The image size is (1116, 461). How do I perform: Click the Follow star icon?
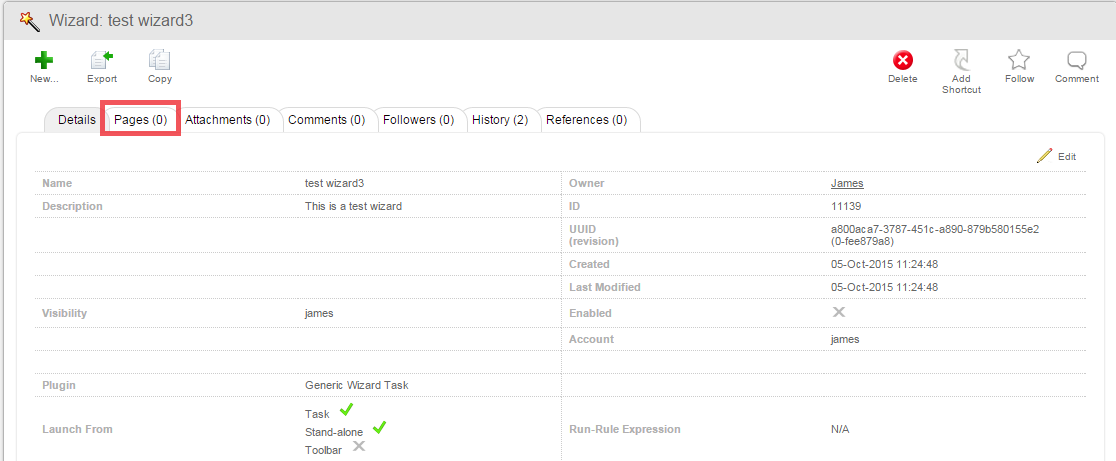(1019, 61)
